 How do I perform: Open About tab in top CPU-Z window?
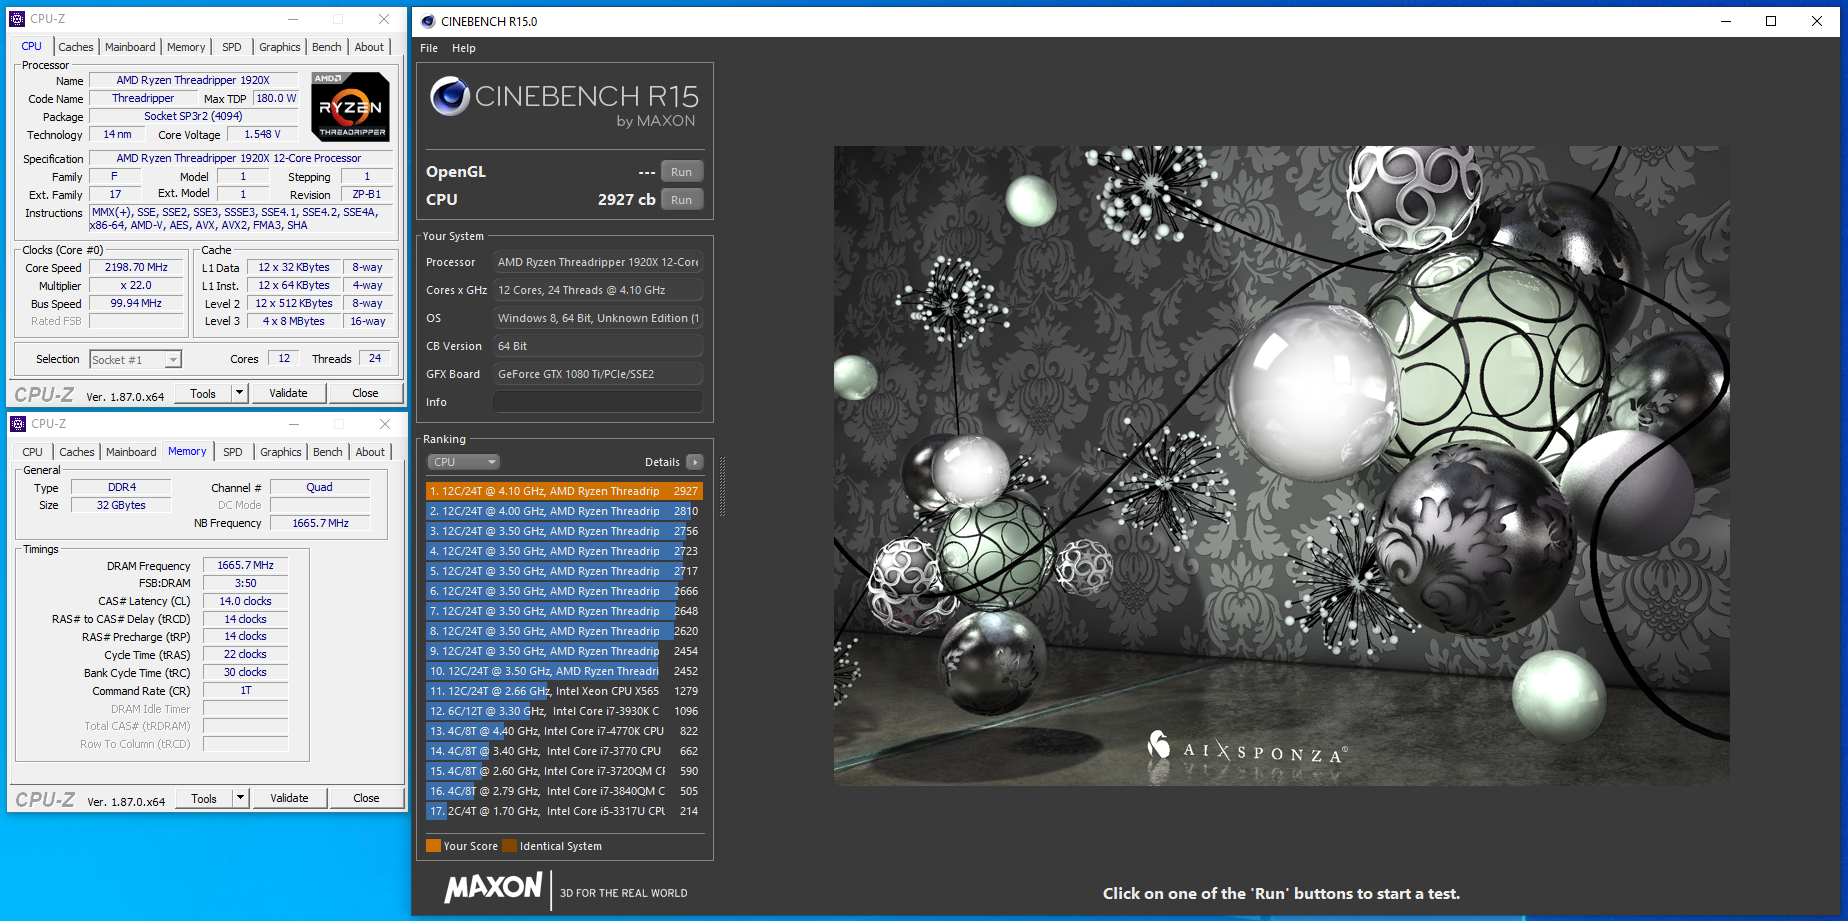(x=369, y=47)
